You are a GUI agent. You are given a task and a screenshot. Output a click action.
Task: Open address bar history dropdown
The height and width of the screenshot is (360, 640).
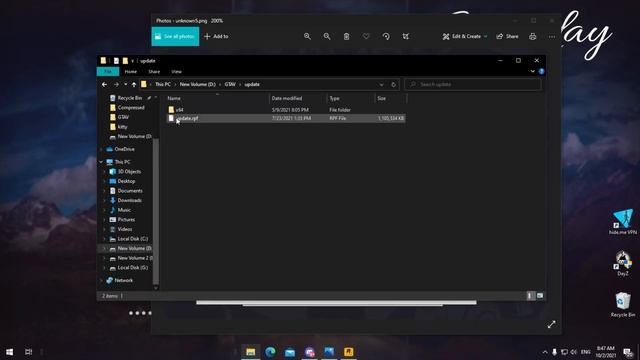381,84
